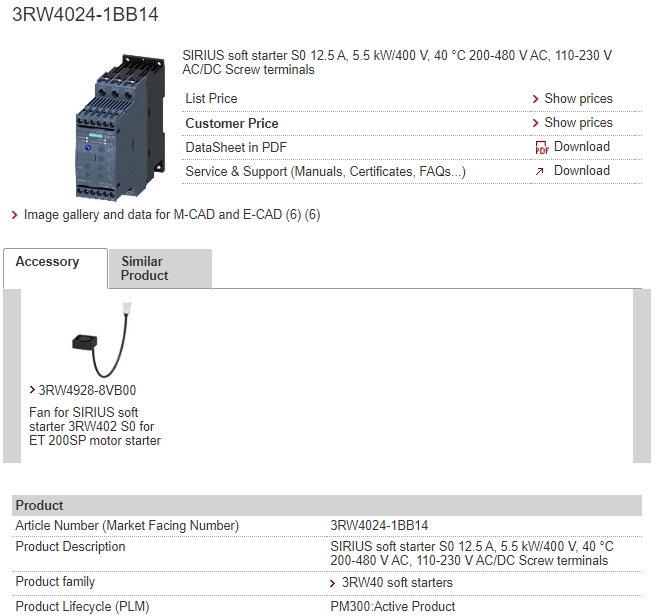
Task: Click the left gray carousel arrow bar
Action: pos(12,376)
